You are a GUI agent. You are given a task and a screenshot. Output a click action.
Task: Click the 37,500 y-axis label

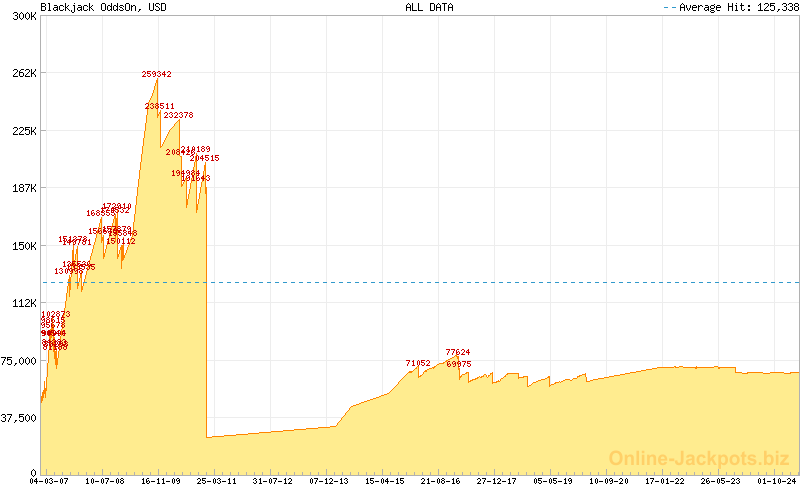point(19,418)
